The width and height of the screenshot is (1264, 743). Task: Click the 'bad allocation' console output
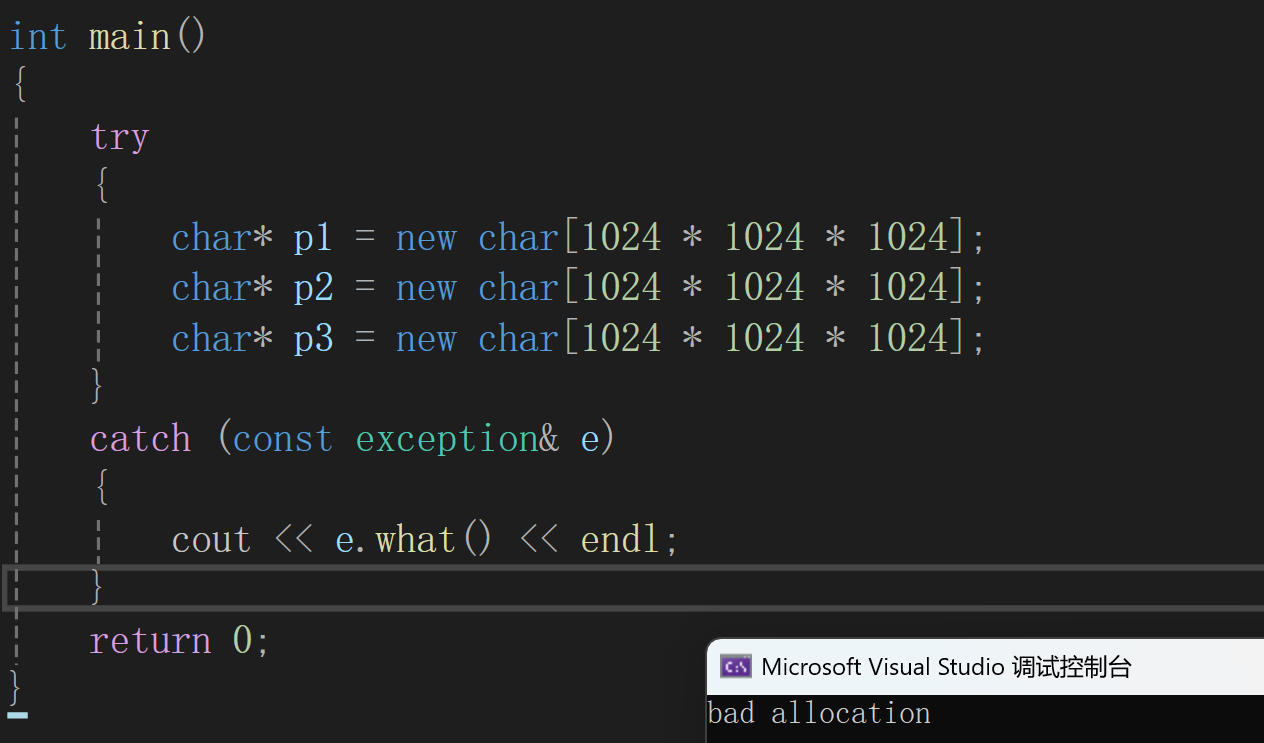pyautogui.click(x=819, y=714)
